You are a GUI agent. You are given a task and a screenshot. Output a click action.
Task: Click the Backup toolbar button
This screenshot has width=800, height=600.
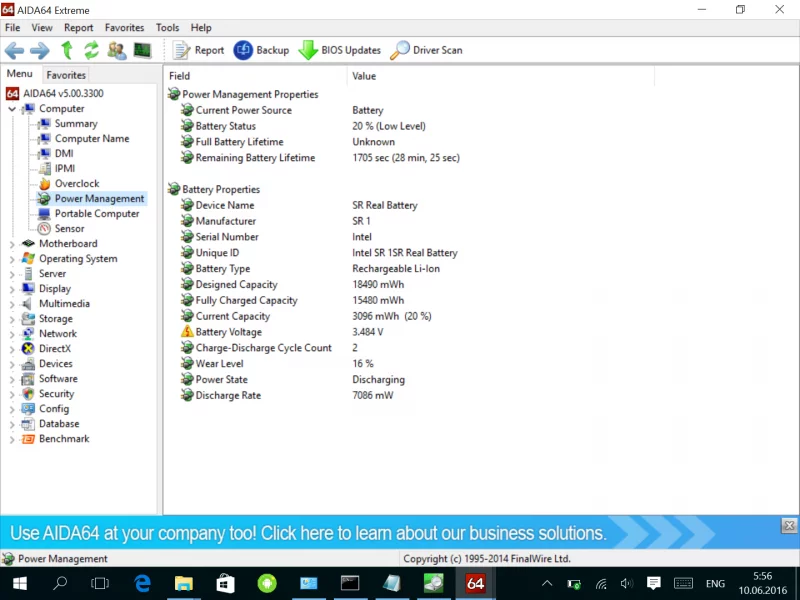261,50
